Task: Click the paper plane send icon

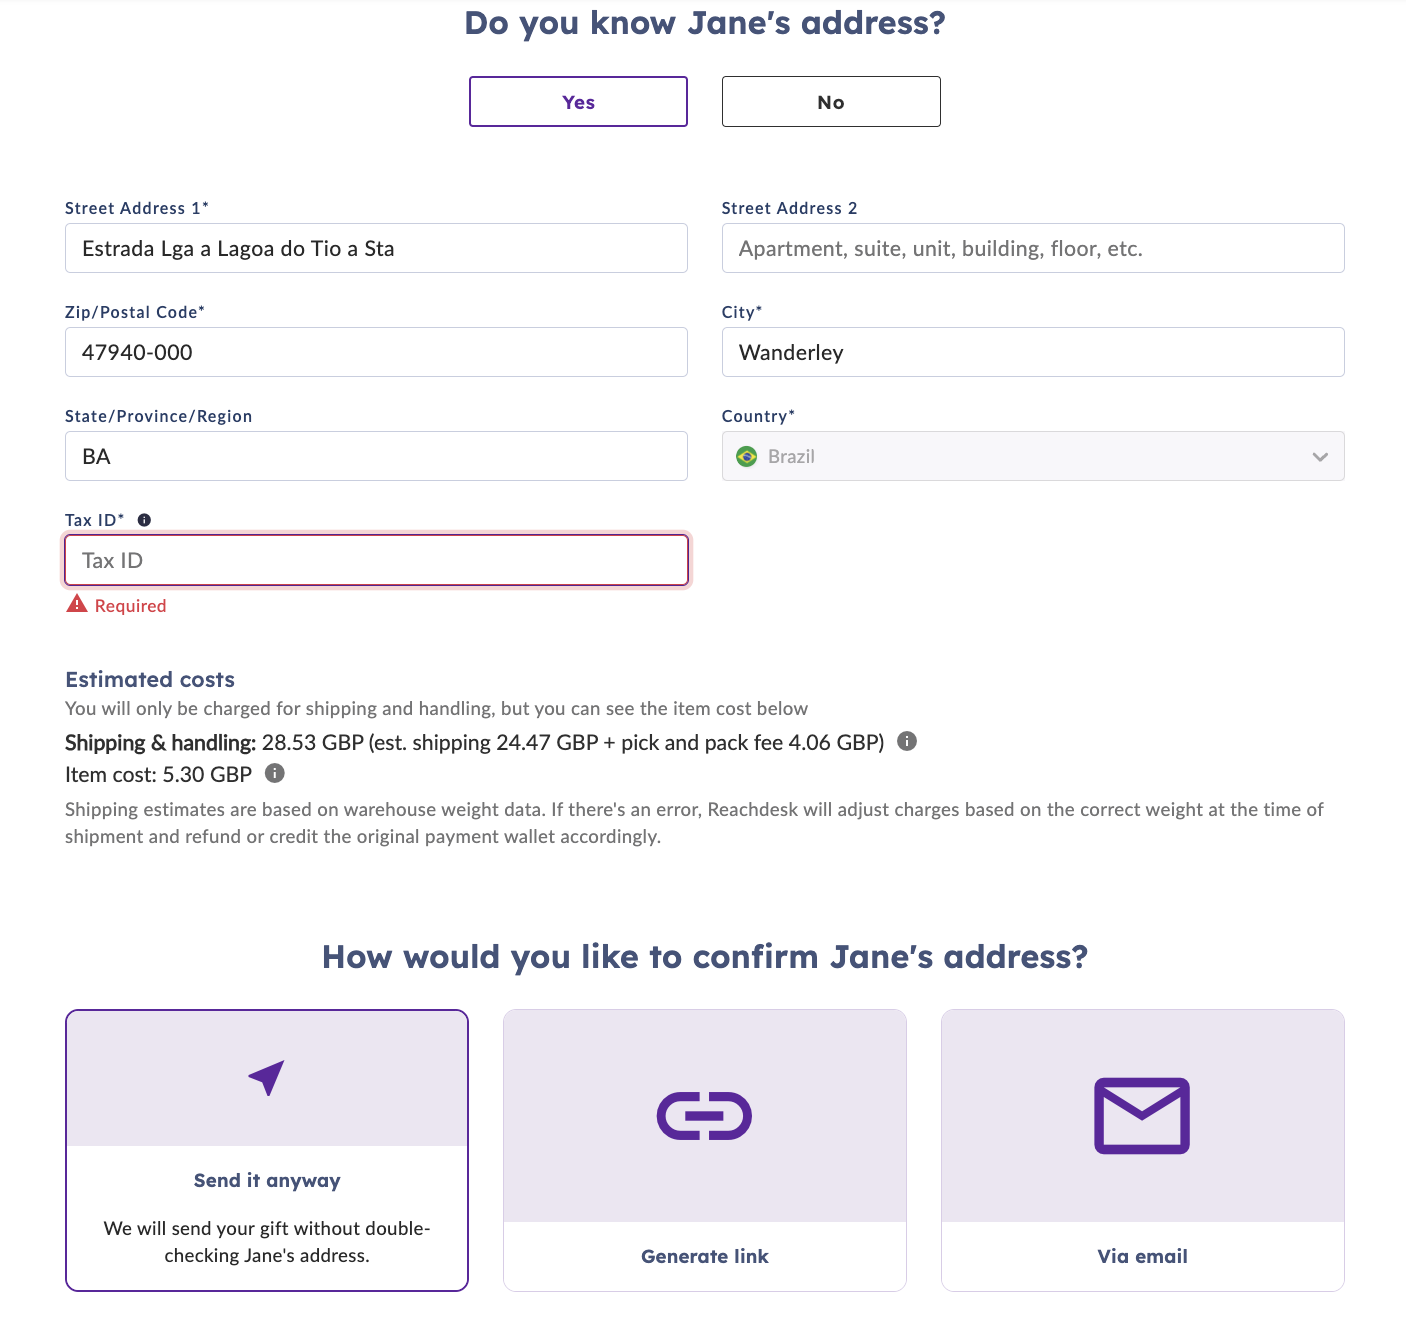Action: (x=266, y=1078)
